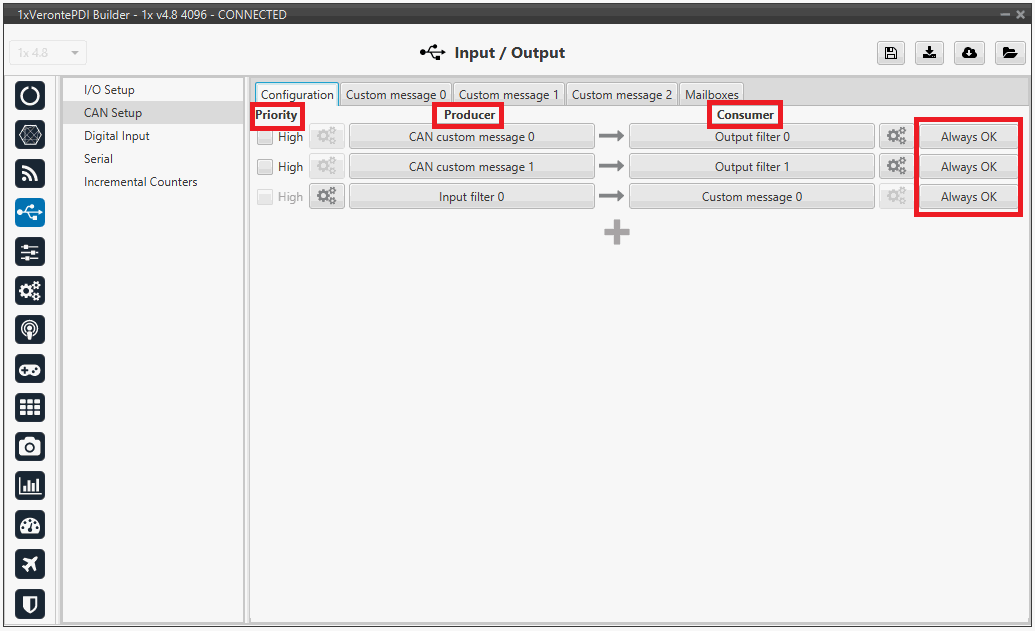Viewport: 1035px width, 631px height.
Task: Click the CAN custom message 0 producer button
Action: point(471,137)
